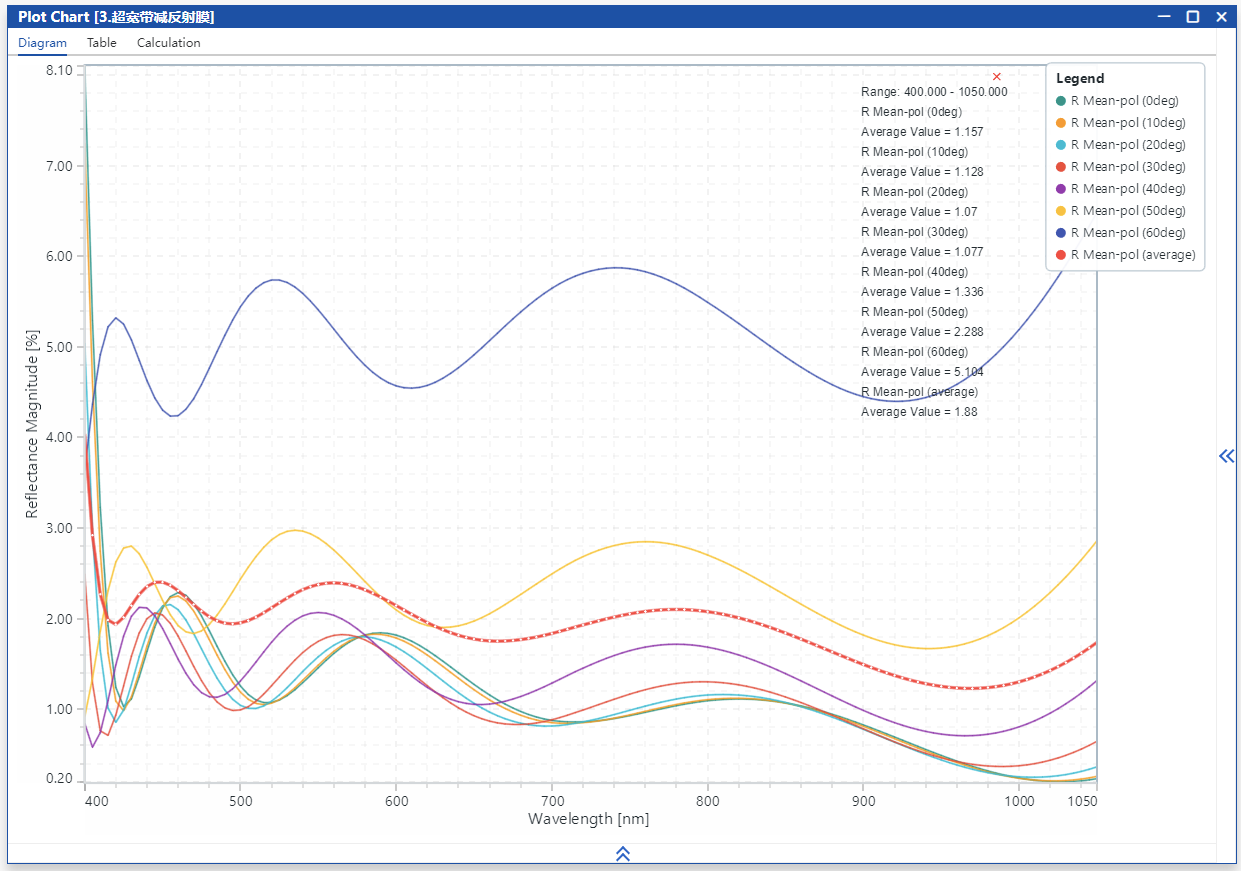Close the average value statistics overlay

click(x=996, y=77)
